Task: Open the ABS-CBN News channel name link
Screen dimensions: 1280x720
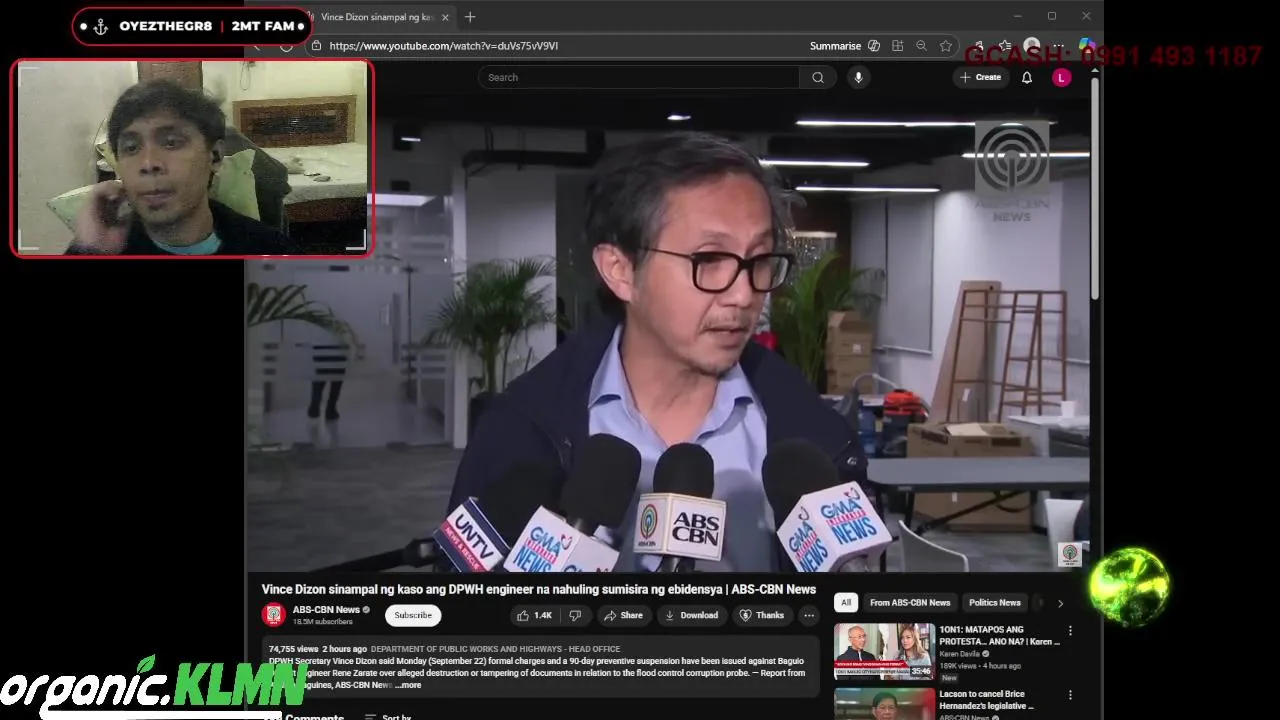Action: pyautogui.click(x=326, y=610)
